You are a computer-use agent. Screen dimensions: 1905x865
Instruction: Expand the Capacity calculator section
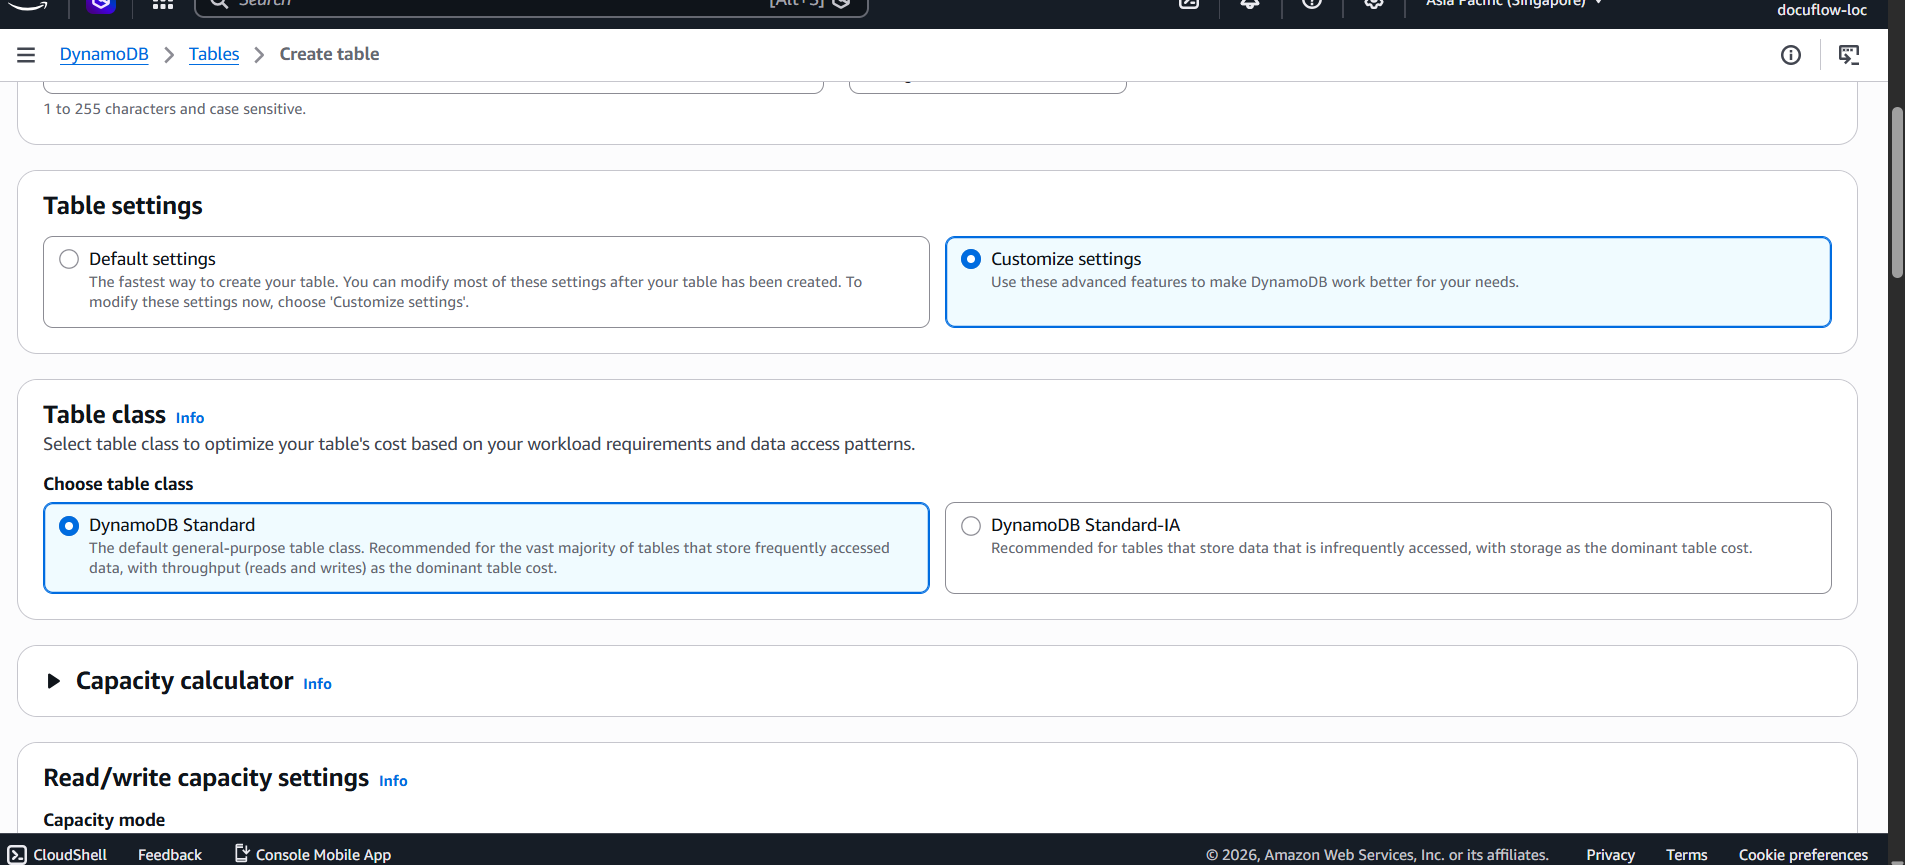54,681
